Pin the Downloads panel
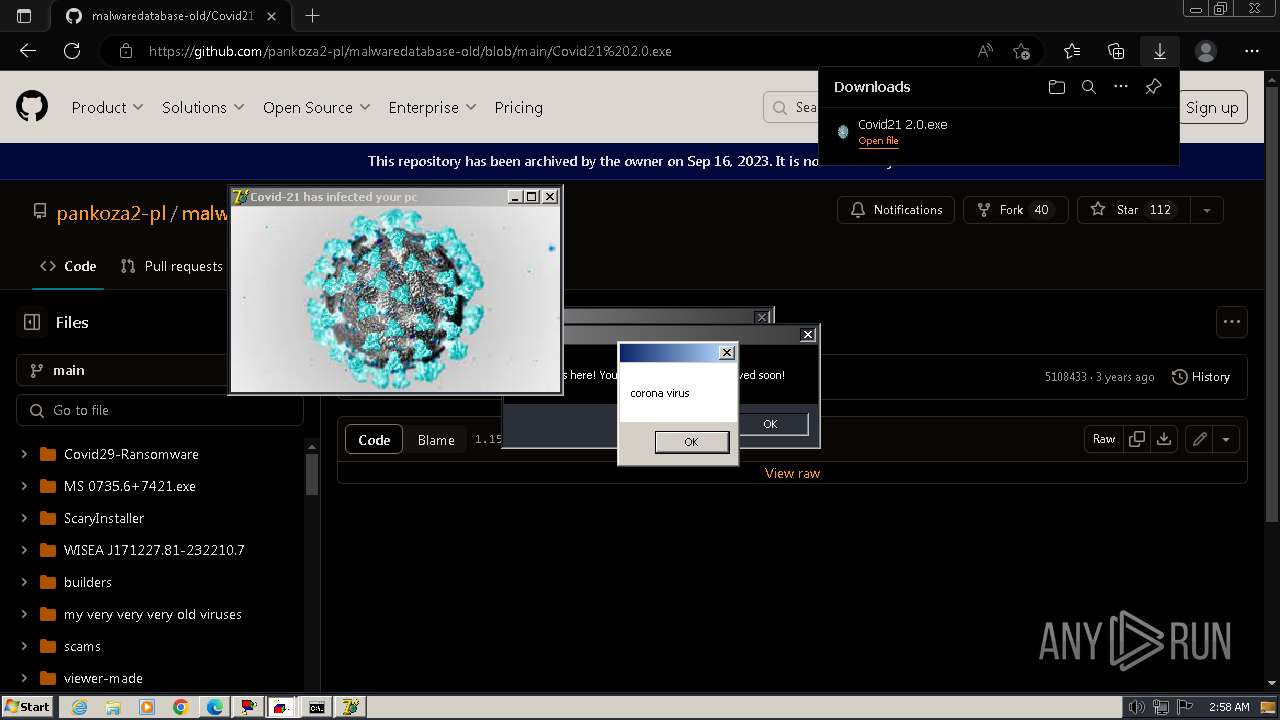This screenshot has height=720, width=1280. point(1153,87)
